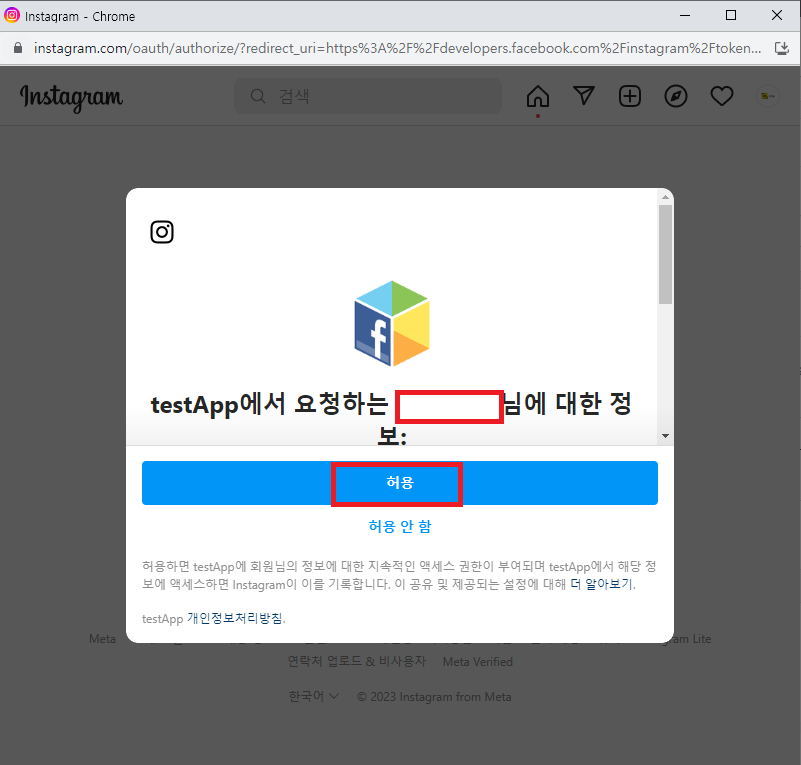The width and height of the screenshot is (801, 765).
Task: Open the profile avatar menu
Action: point(767,96)
